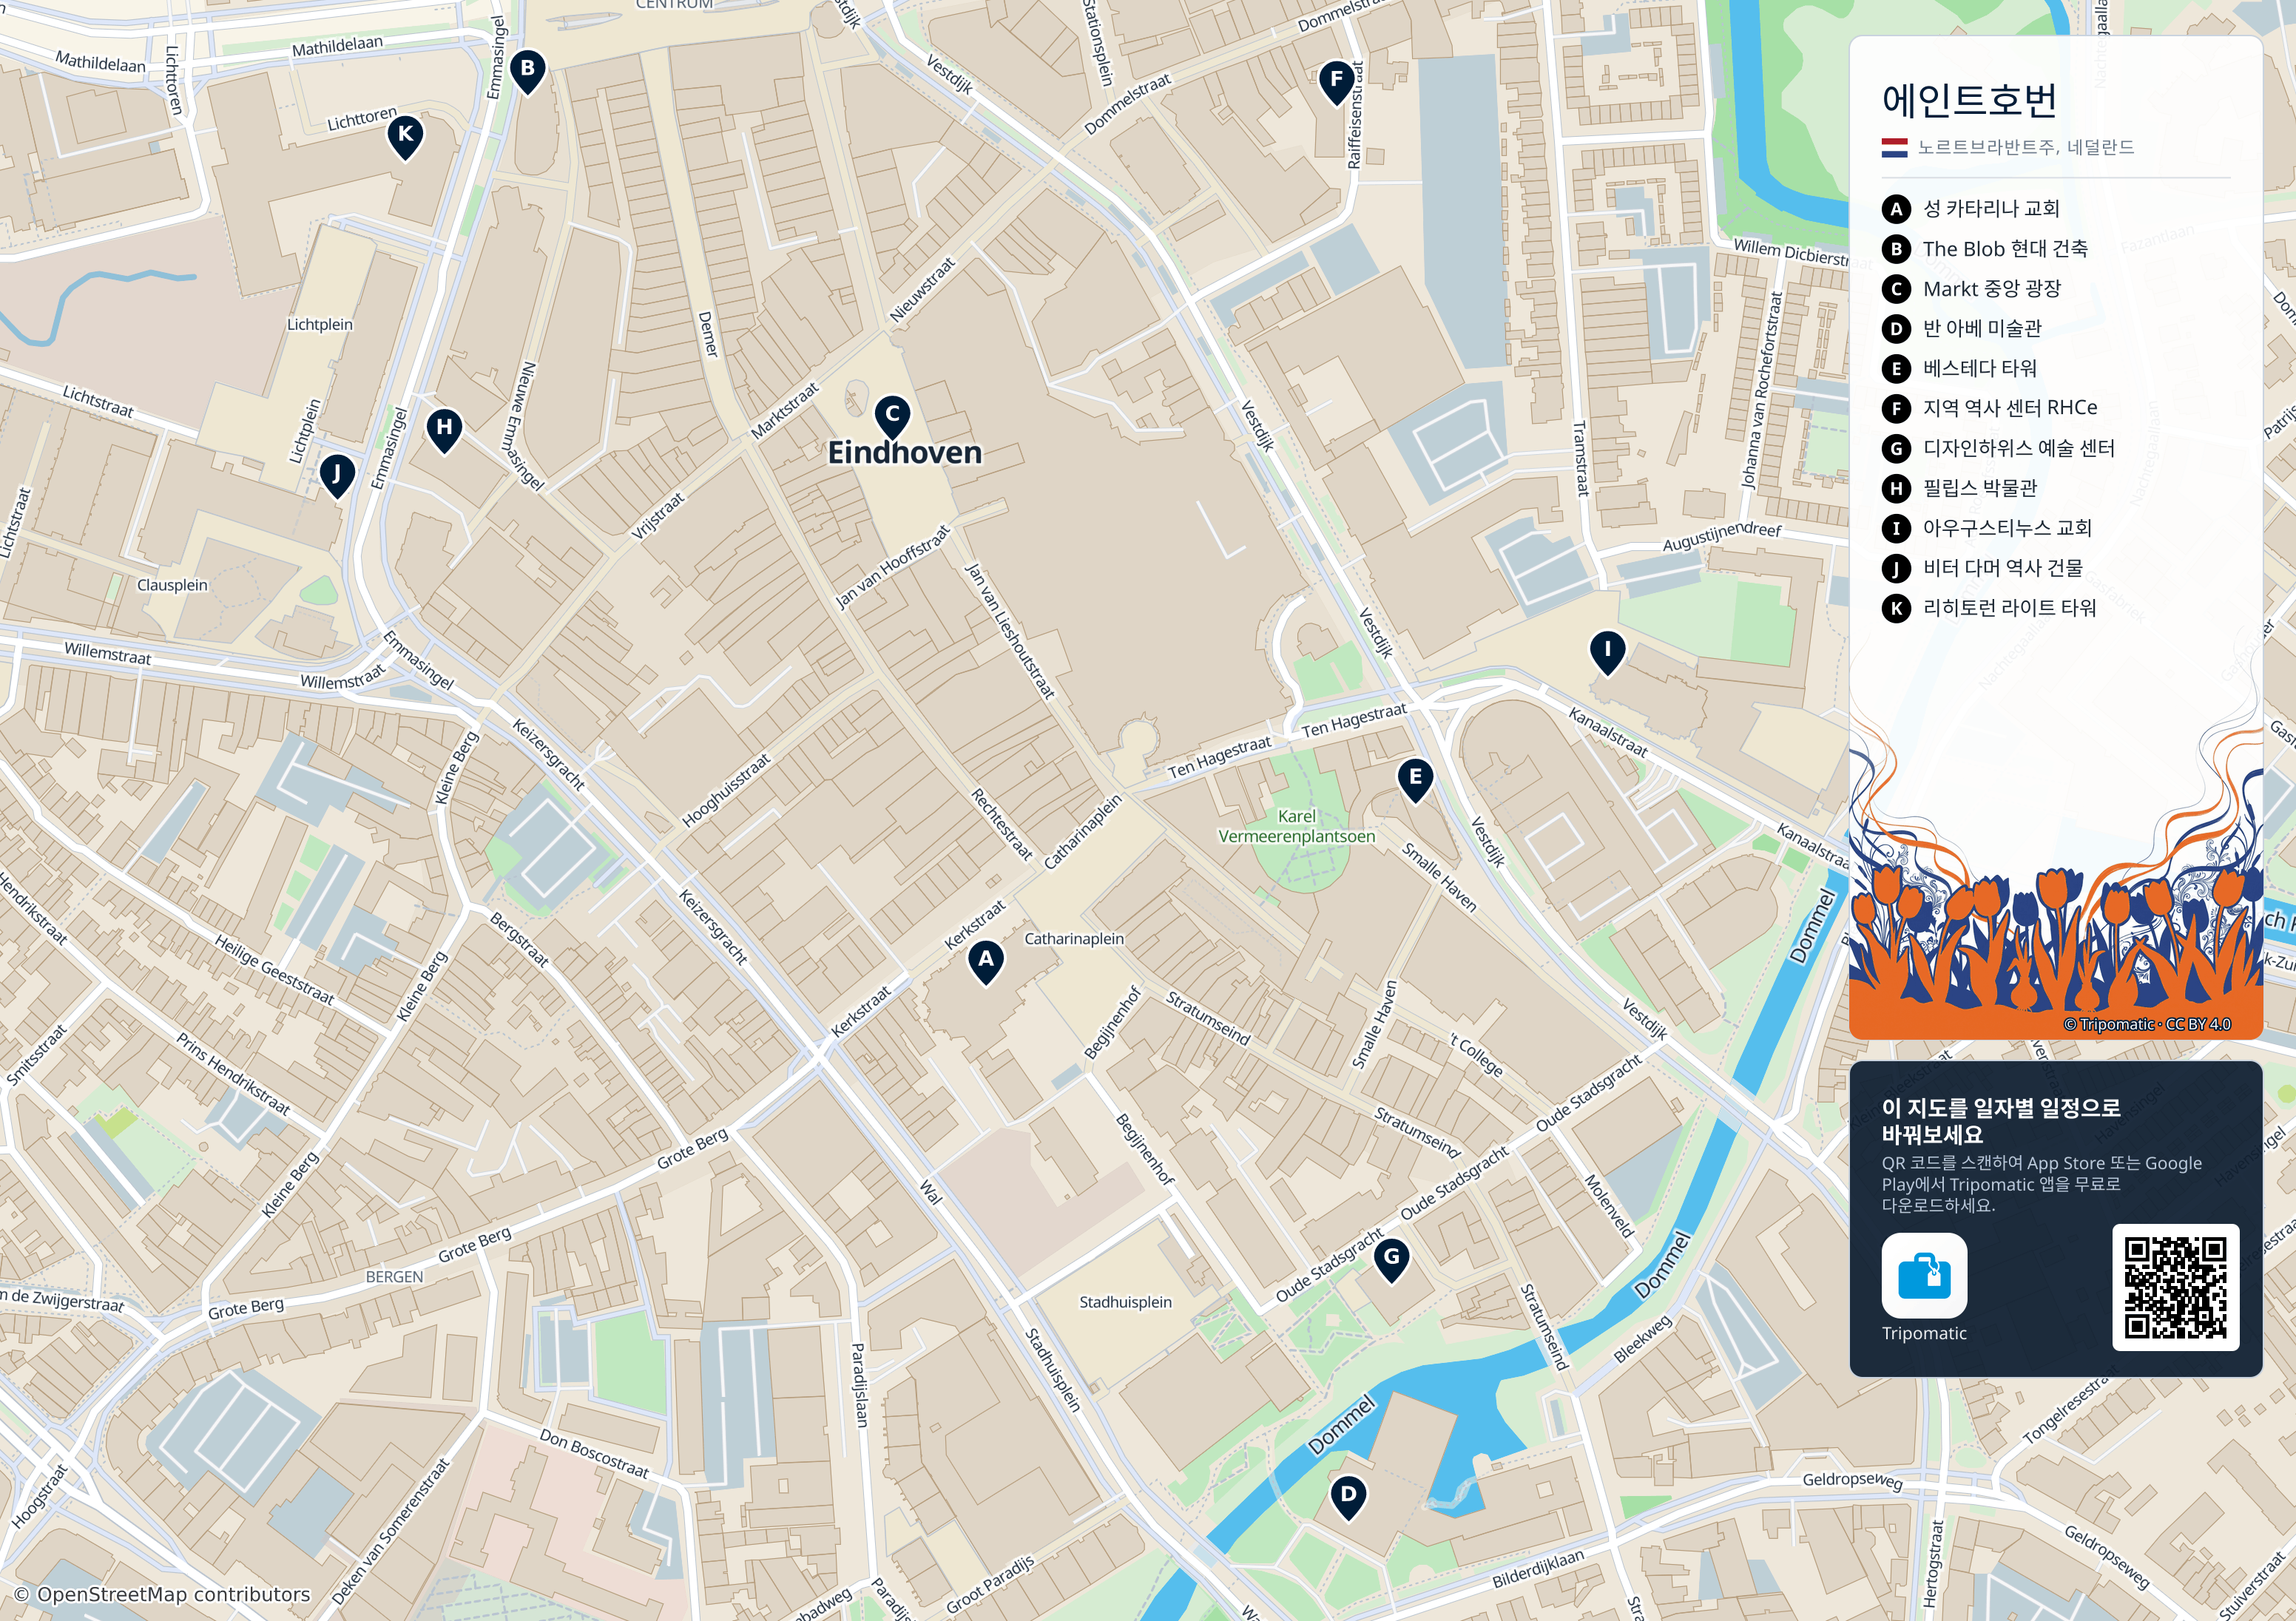Click the 'BERGEN' district label

pyautogui.click(x=394, y=1277)
